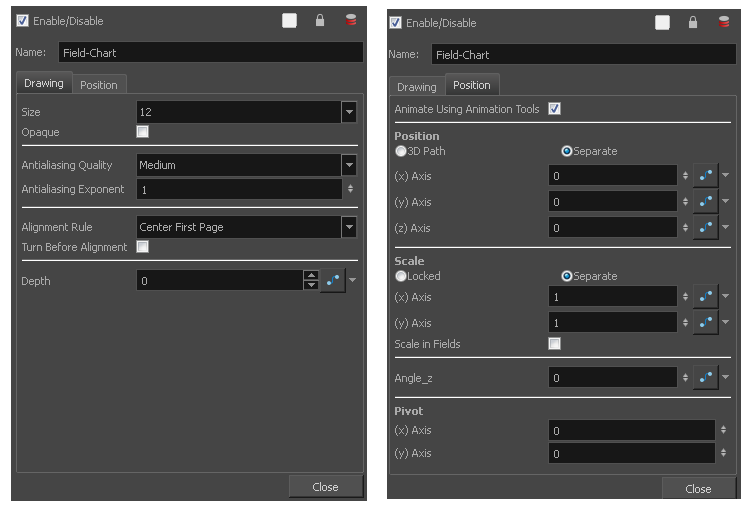753x513 pixels.
Task: Switch to Drawing tab in right panel
Action: click(417, 87)
